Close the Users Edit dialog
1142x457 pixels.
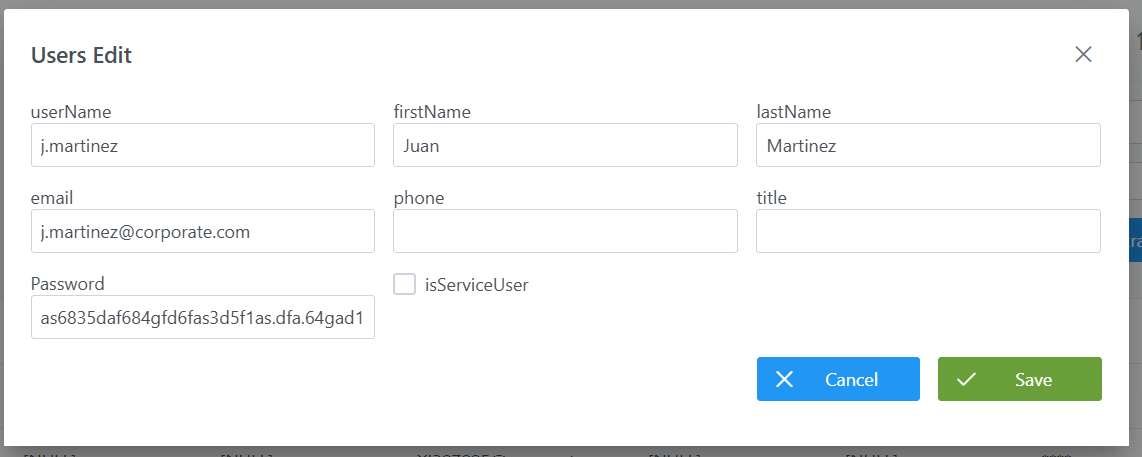(x=1083, y=54)
